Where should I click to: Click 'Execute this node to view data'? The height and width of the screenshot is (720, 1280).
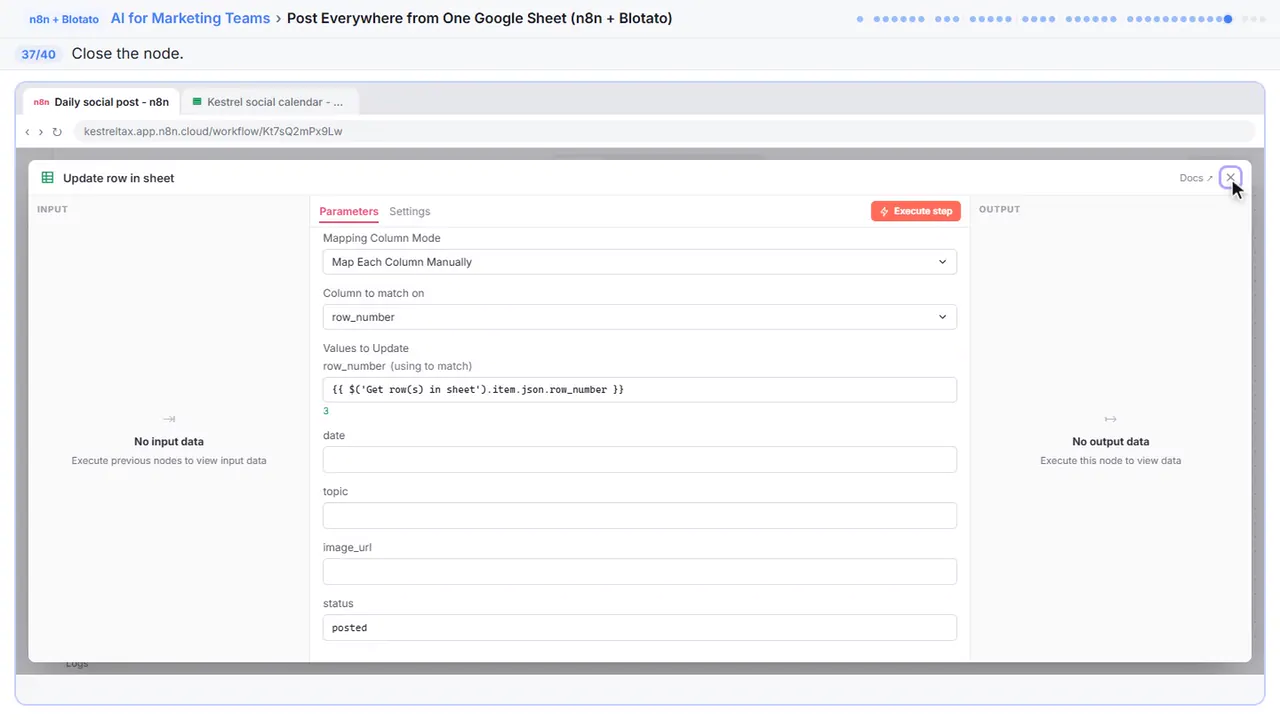tap(1110, 461)
